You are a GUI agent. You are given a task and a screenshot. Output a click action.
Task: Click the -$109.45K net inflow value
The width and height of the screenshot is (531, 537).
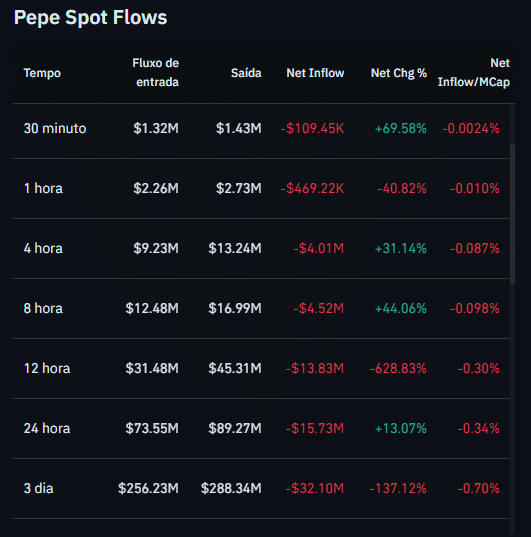click(312, 128)
